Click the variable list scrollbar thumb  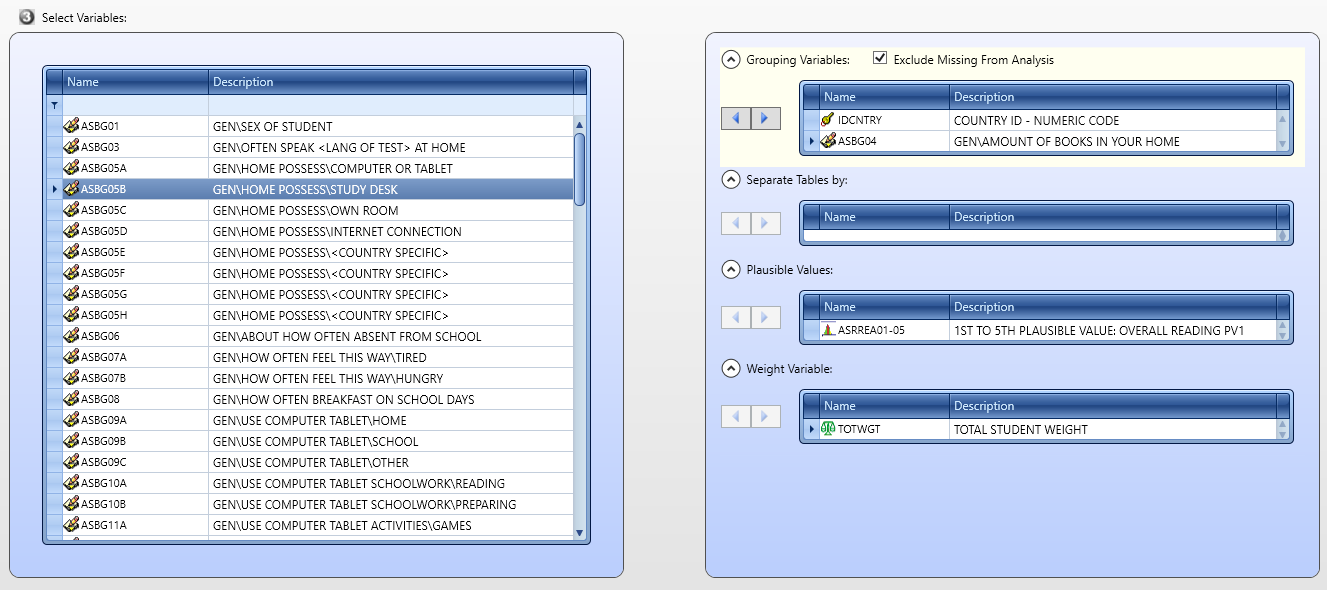(x=580, y=169)
